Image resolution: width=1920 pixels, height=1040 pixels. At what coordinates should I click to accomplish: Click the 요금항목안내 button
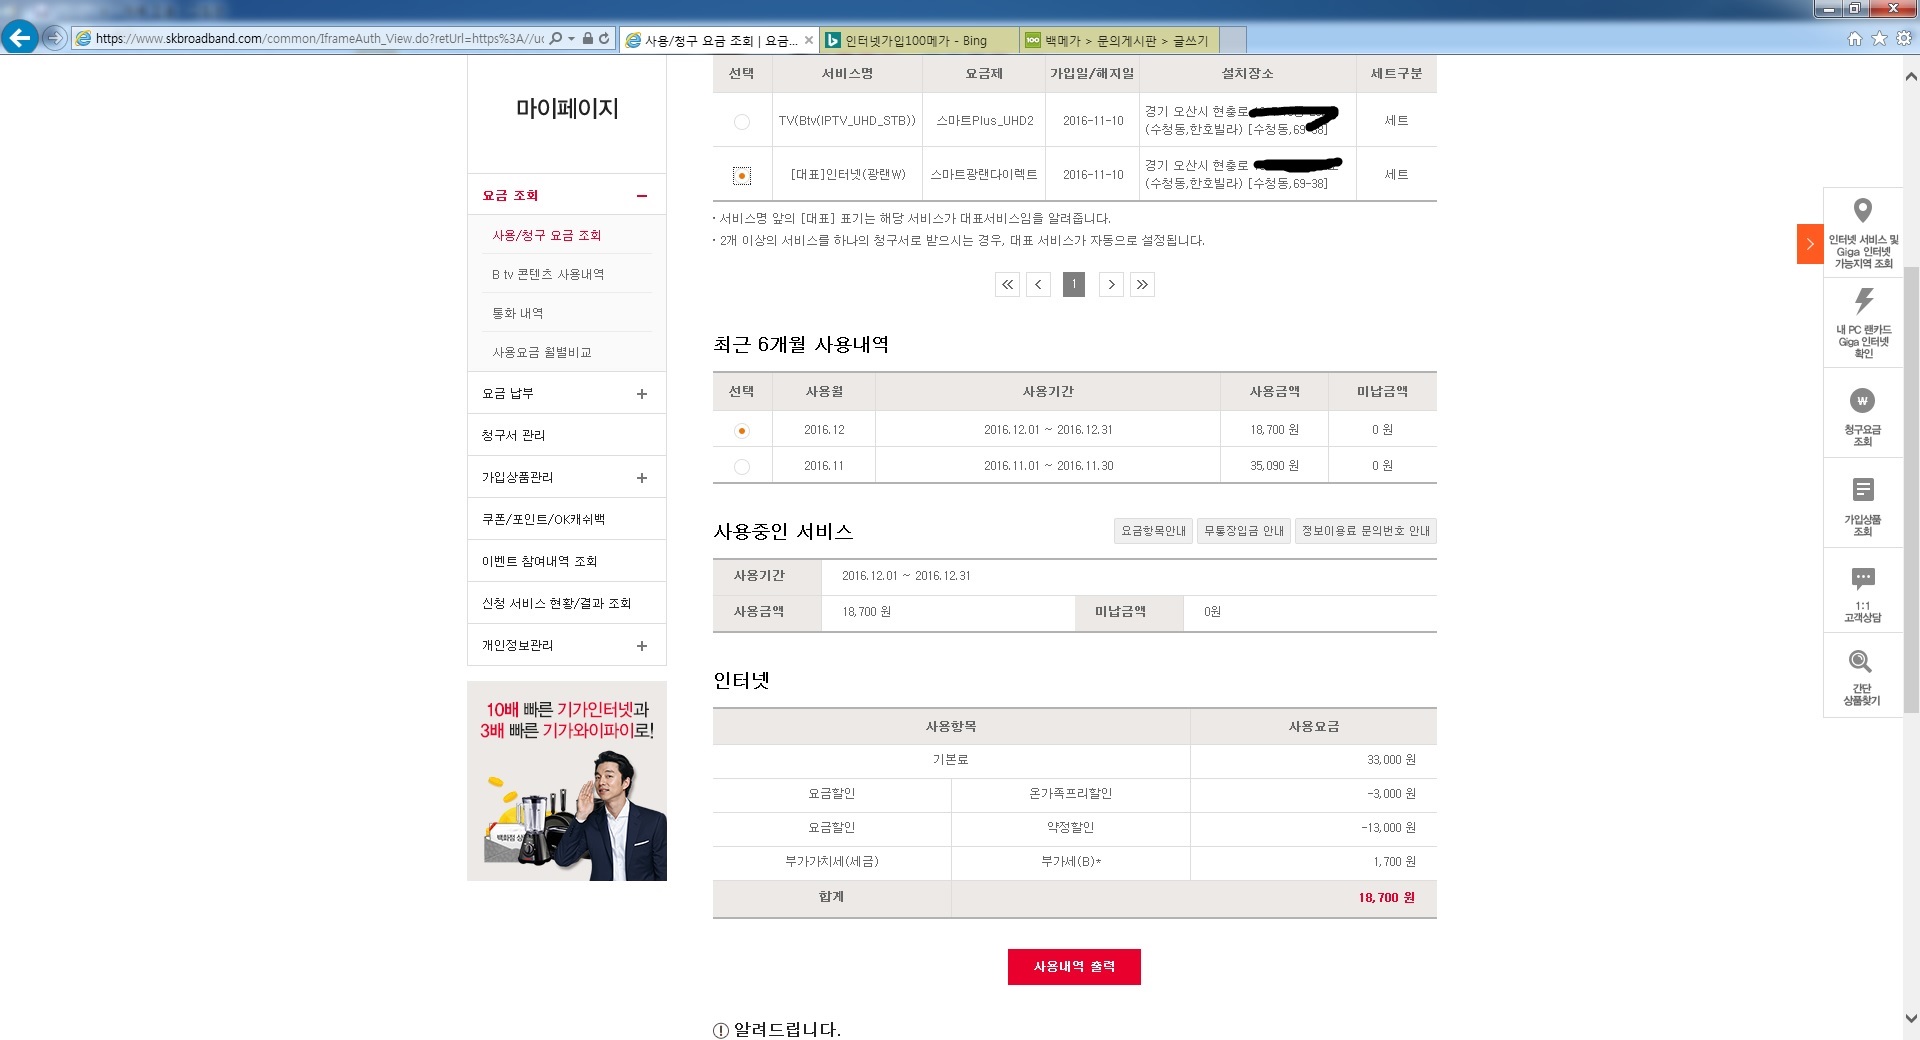[1153, 531]
